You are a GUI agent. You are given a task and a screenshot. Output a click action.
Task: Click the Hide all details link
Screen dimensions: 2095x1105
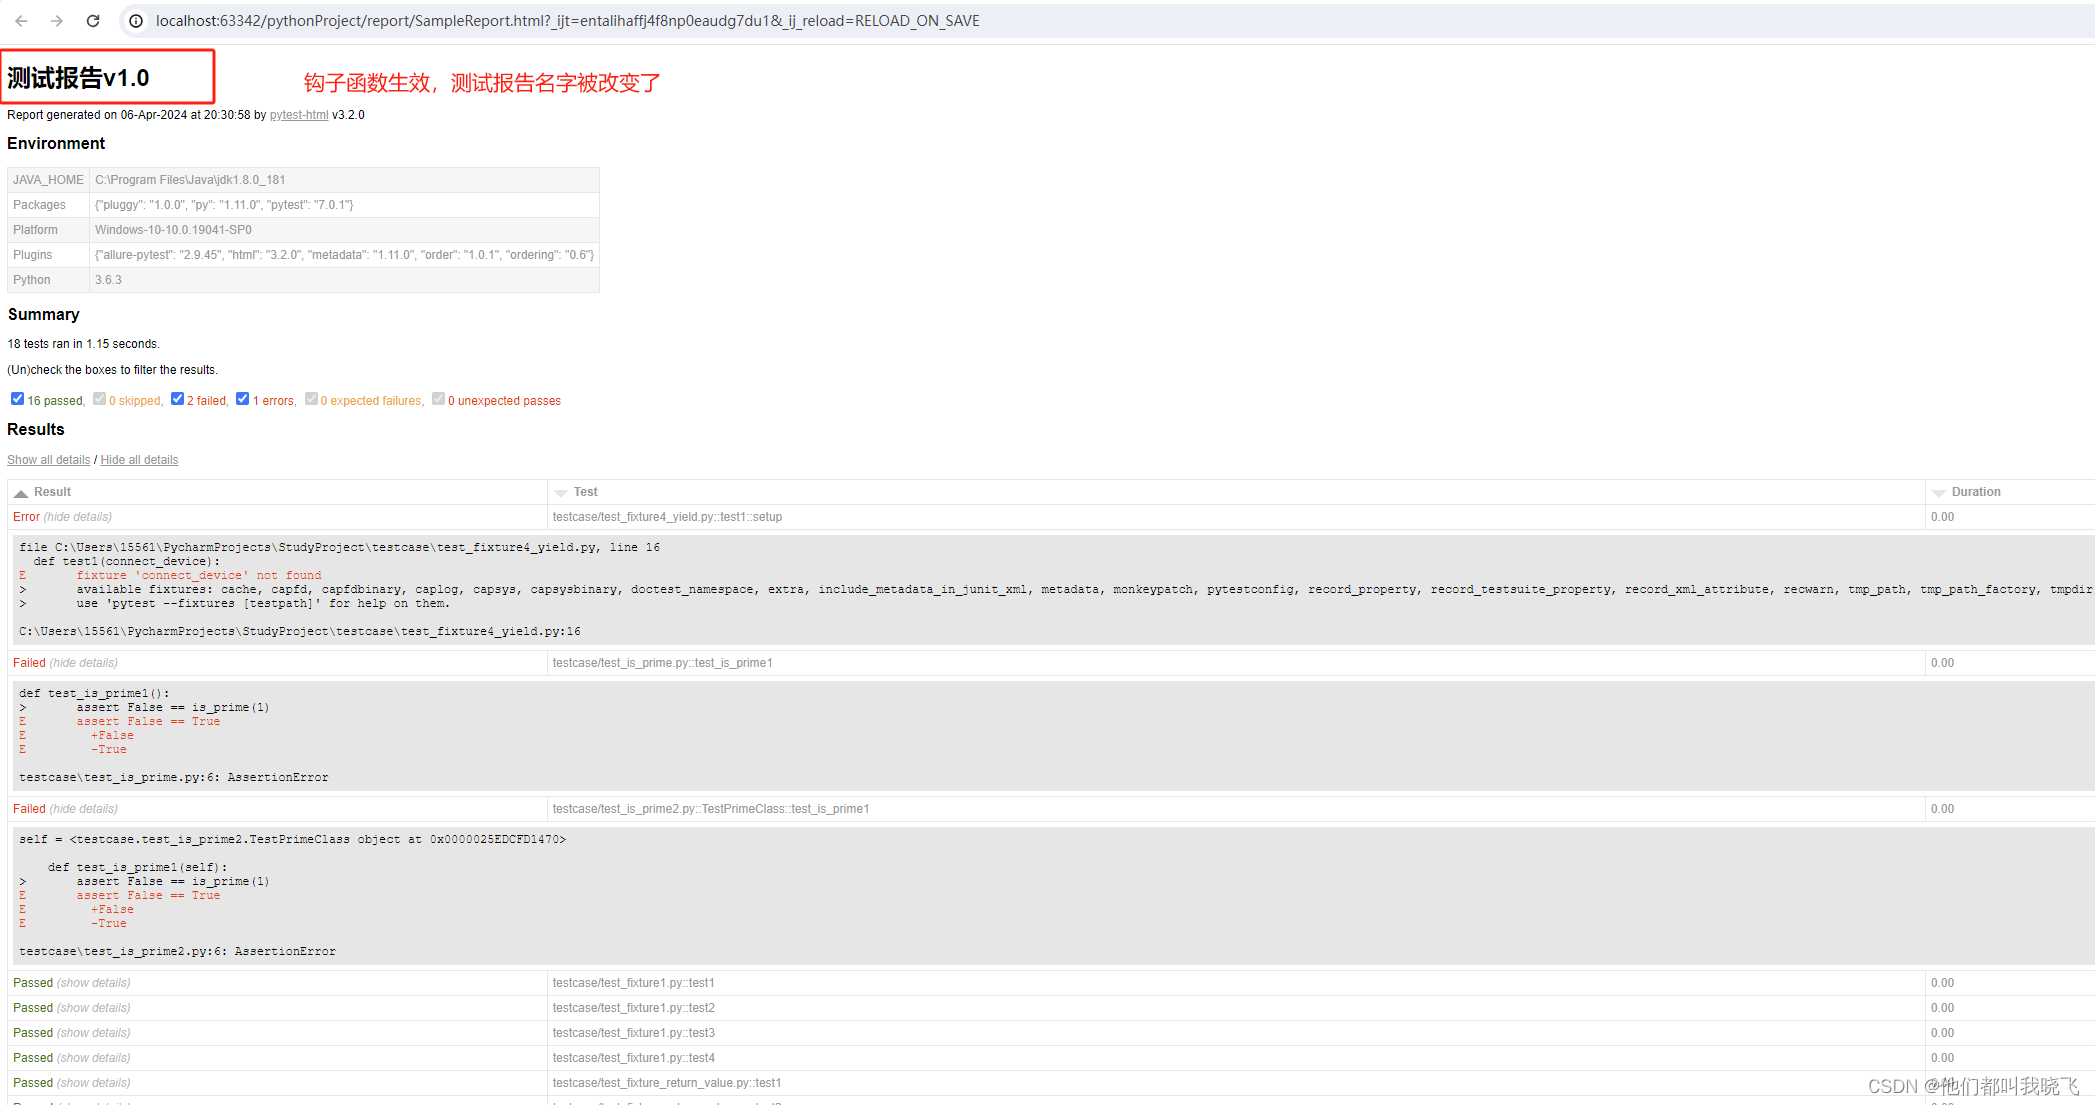click(x=139, y=460)
